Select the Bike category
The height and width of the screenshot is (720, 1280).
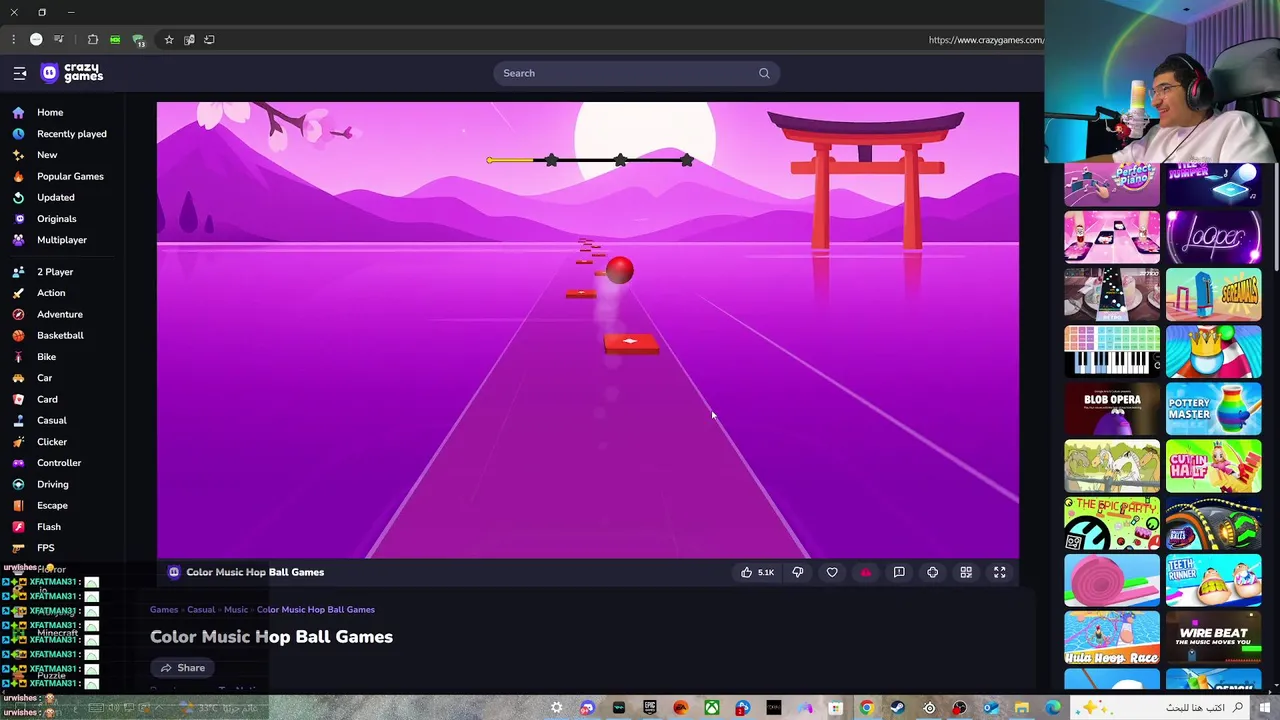(47, 357)
